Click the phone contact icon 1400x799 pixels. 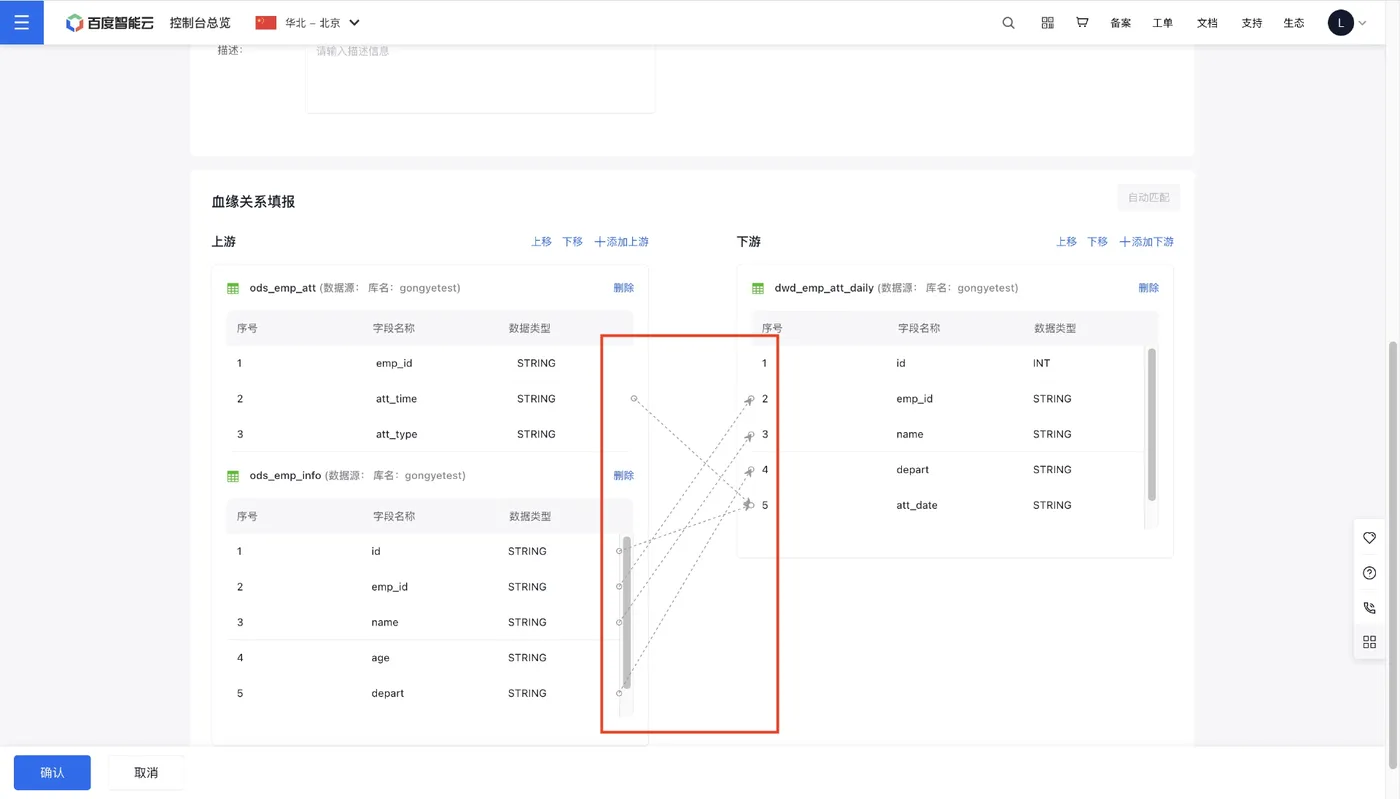[x=1370, y=608]
